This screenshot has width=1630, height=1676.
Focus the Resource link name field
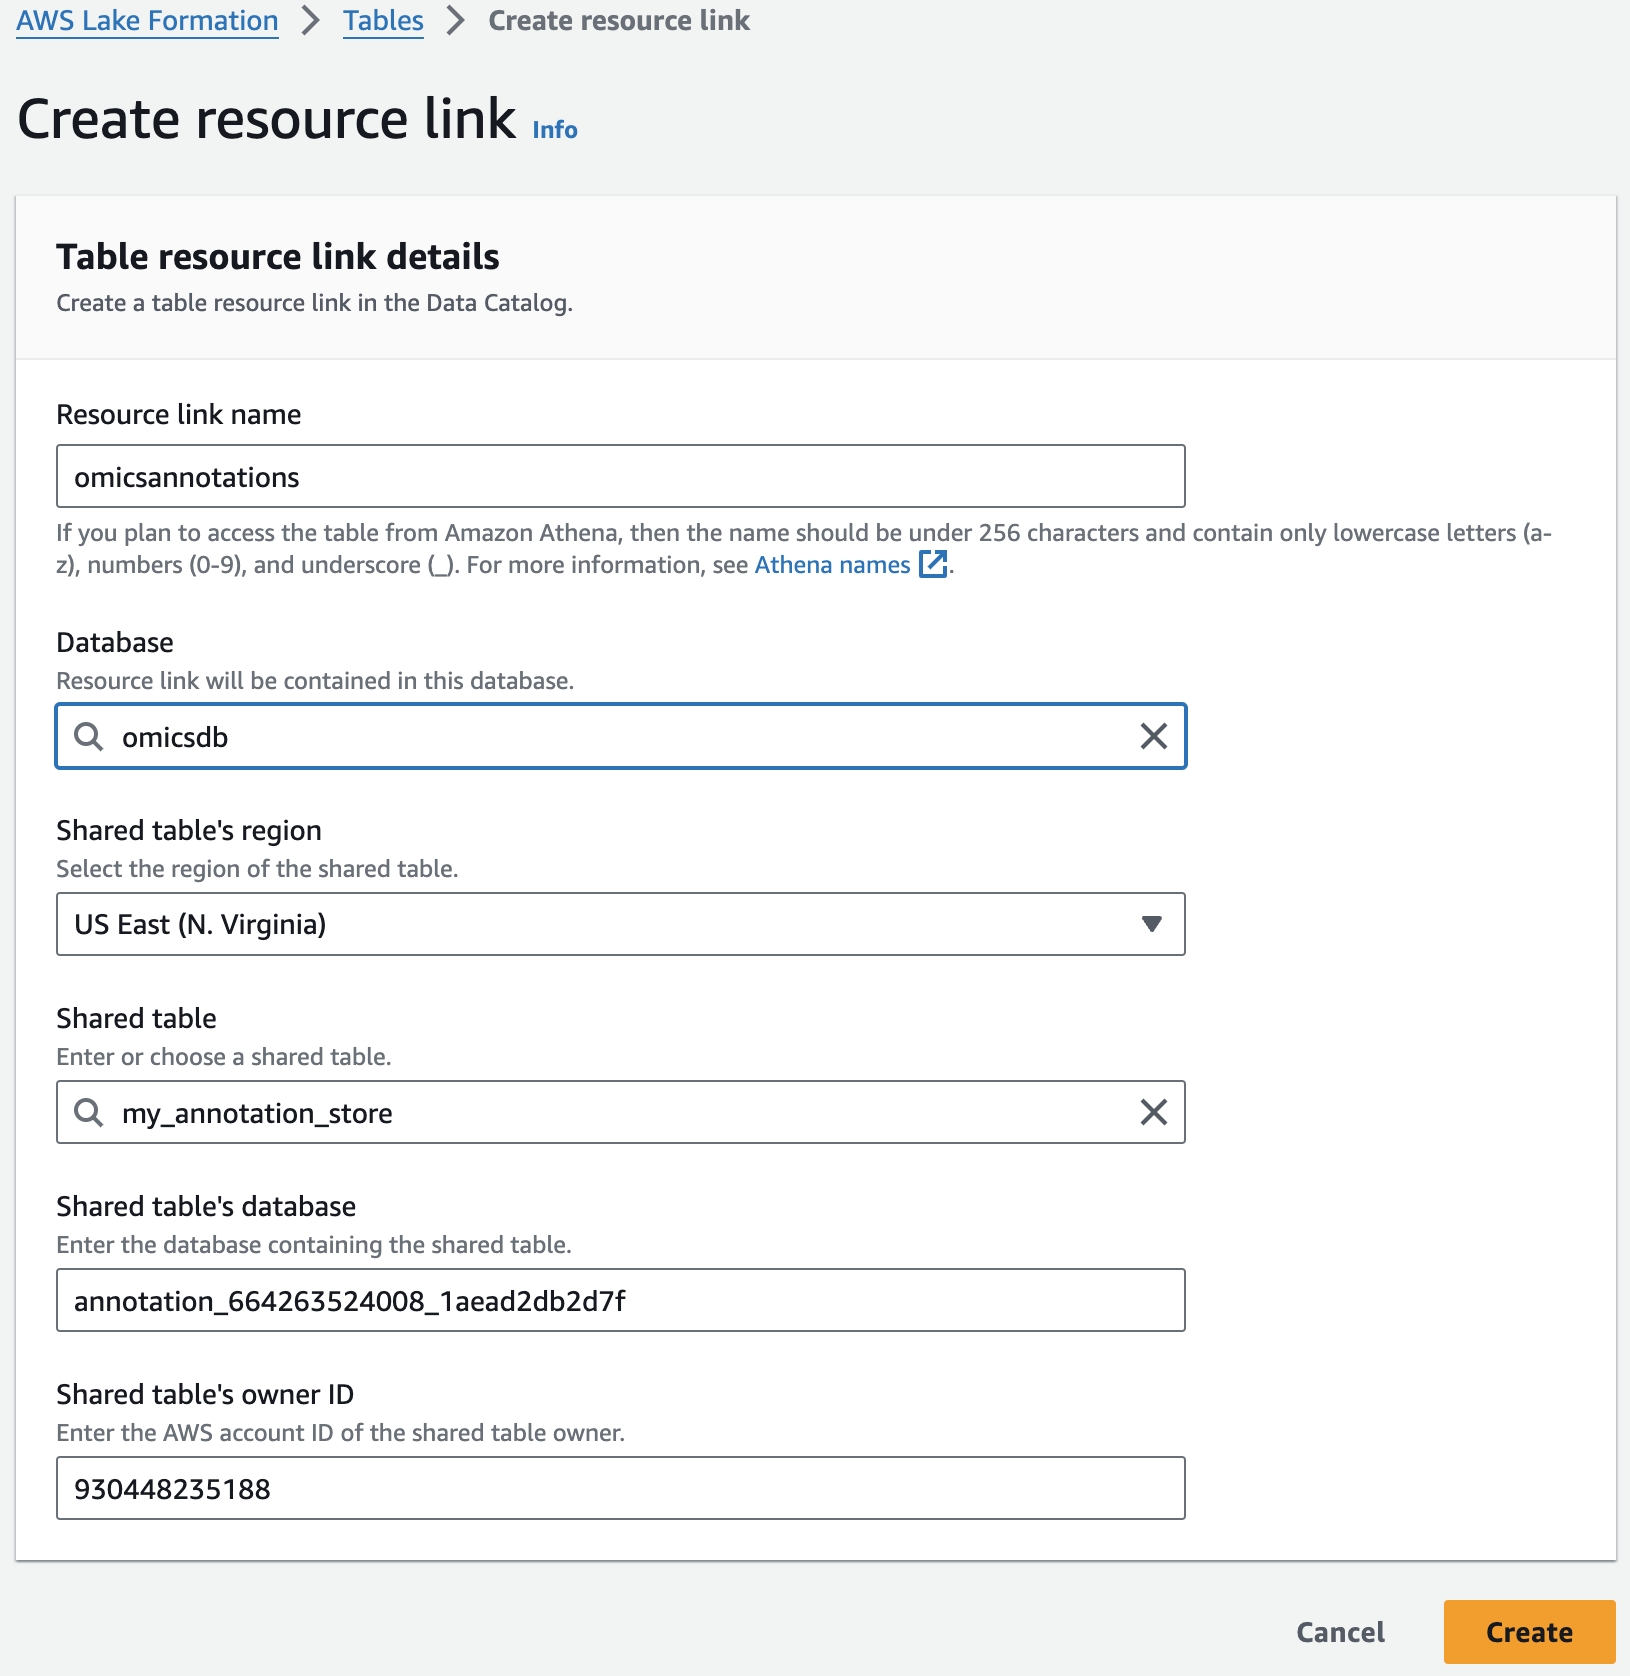(x=621, y=476)
